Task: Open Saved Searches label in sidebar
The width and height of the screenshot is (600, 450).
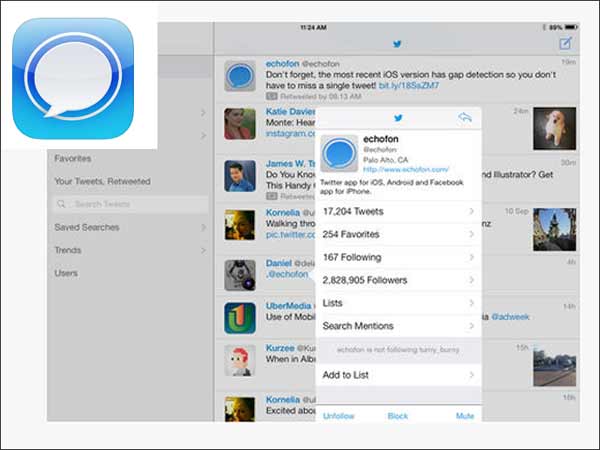Action: tap(87, 227)
